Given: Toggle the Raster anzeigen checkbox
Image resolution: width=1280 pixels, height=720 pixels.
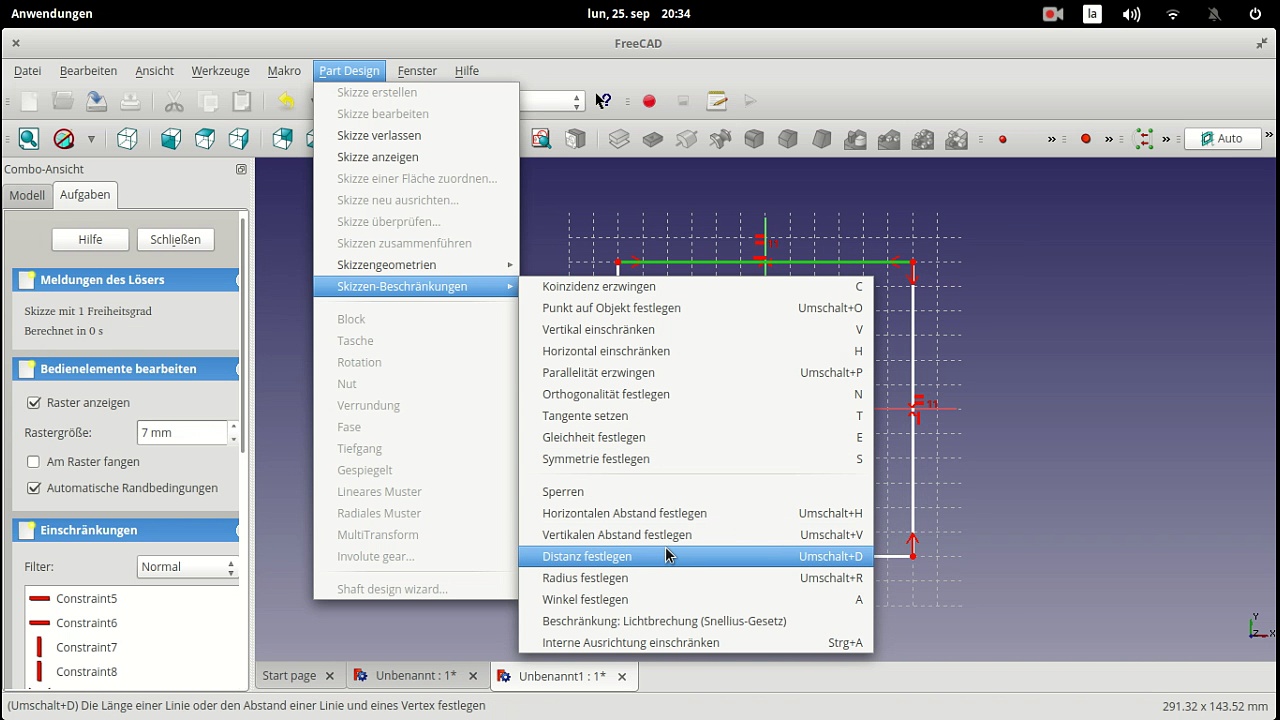Looking at the screenshot, I should (x=34, y=403).
